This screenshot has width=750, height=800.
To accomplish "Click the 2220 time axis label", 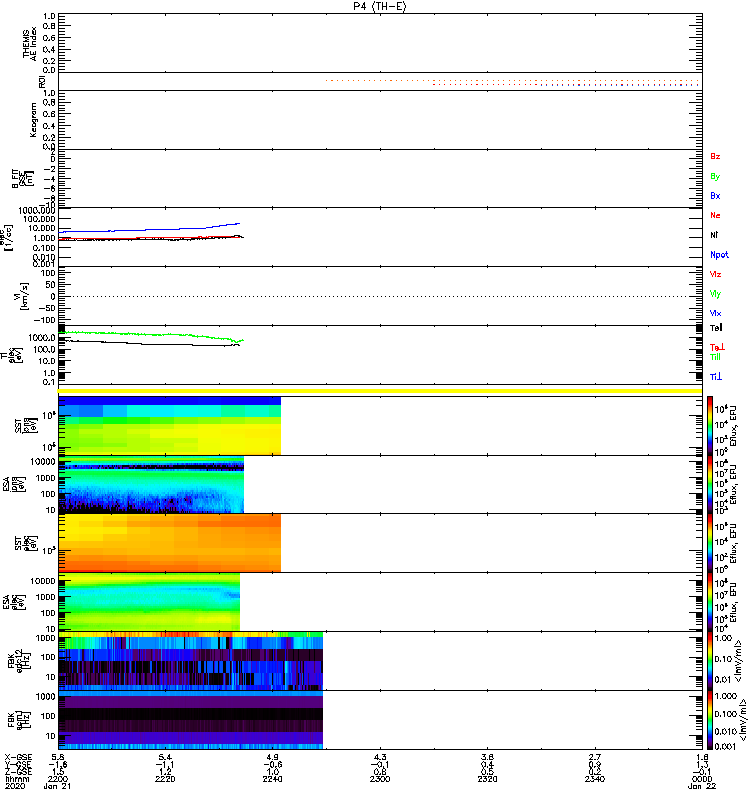I will point(165,779).
